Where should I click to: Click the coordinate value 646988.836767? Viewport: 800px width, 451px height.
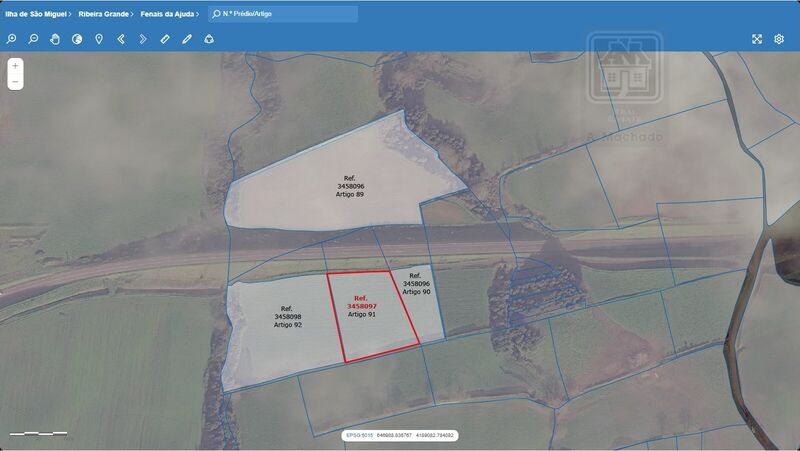click(394, 435)
